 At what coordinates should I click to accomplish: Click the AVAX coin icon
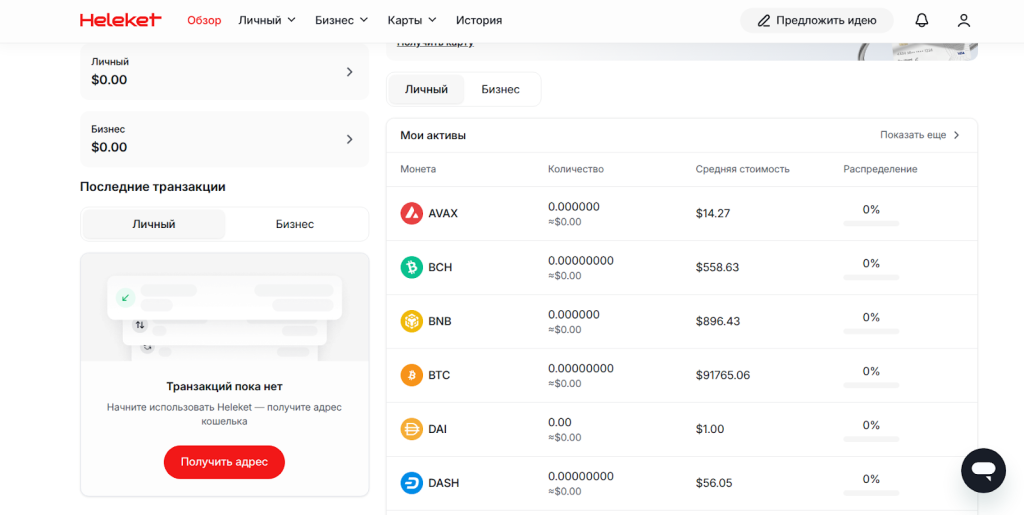[411, 213]
